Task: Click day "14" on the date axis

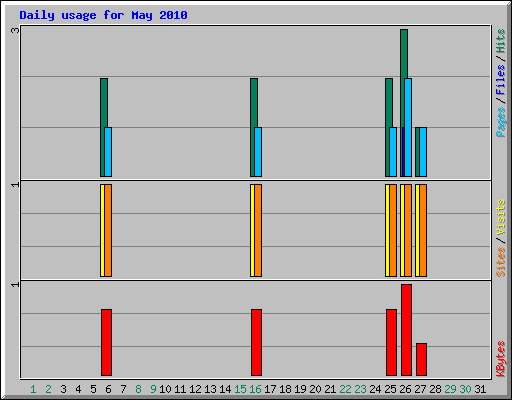Action: [x=225, y=389]
